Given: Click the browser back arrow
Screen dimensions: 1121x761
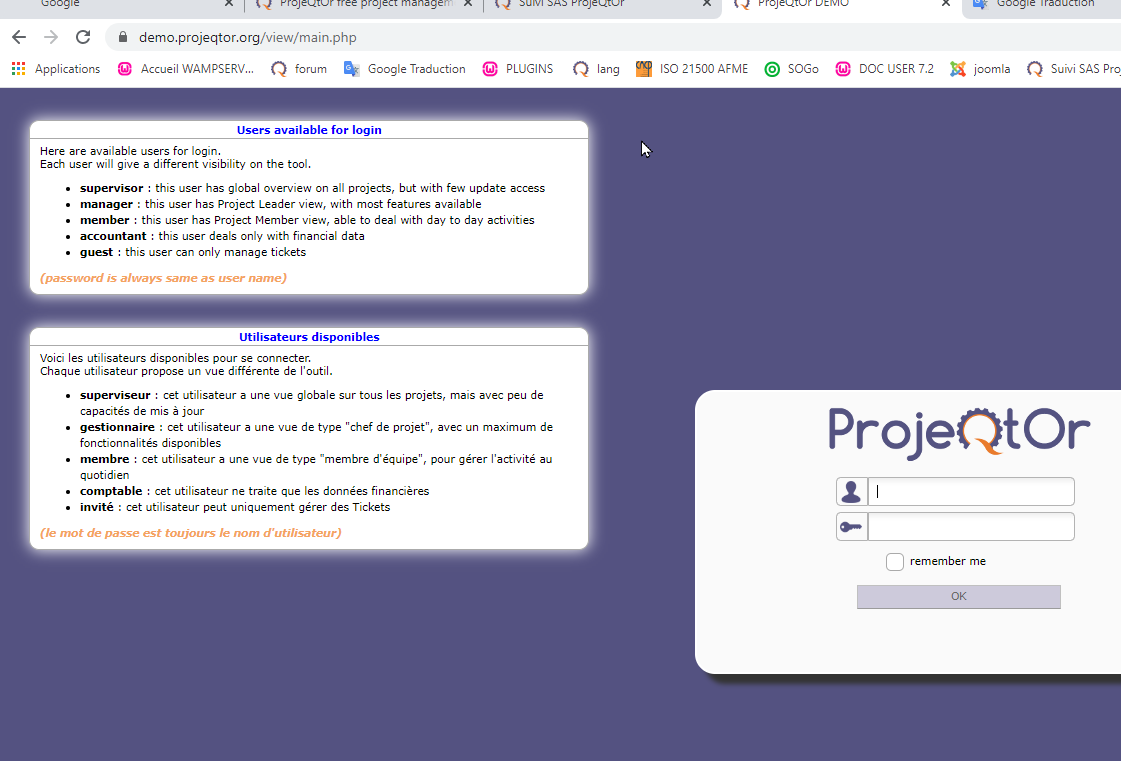Looking at the screenshot, I should coord(19,38).
